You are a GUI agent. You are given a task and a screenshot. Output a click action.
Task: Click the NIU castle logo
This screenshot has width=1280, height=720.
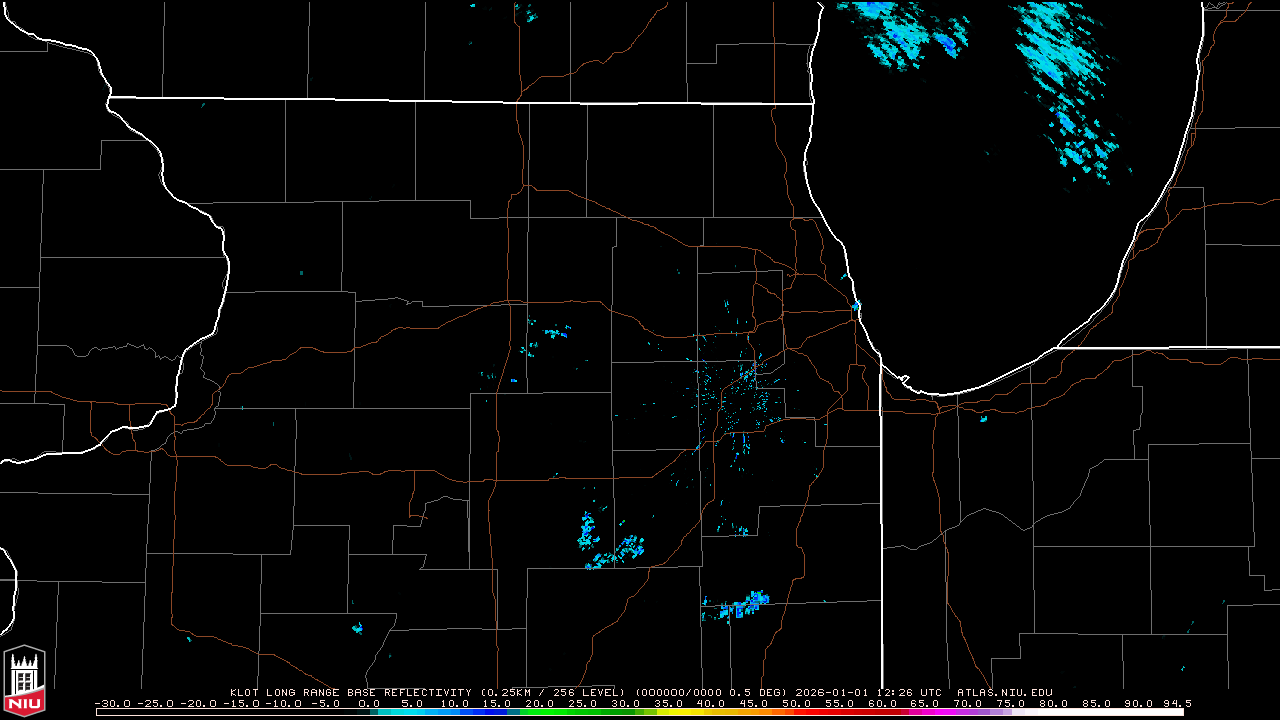tap(24, 680)
